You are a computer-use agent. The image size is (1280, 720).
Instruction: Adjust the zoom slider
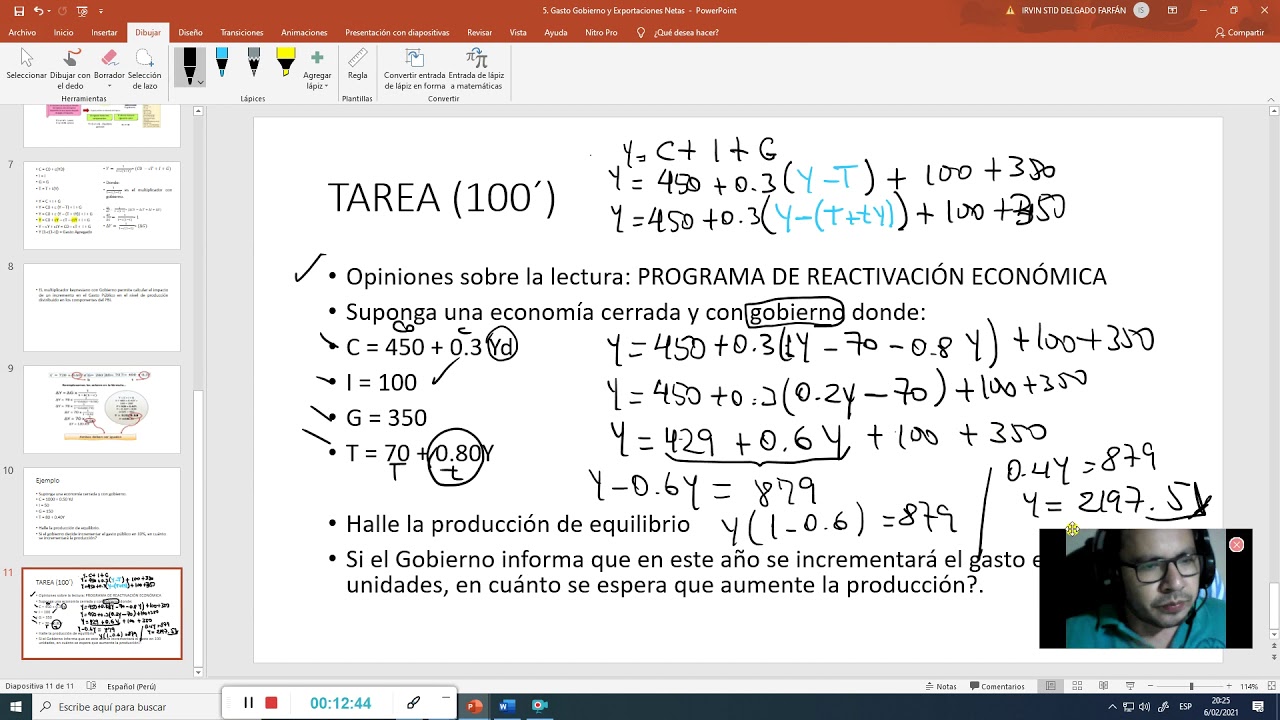[1191, 686]
